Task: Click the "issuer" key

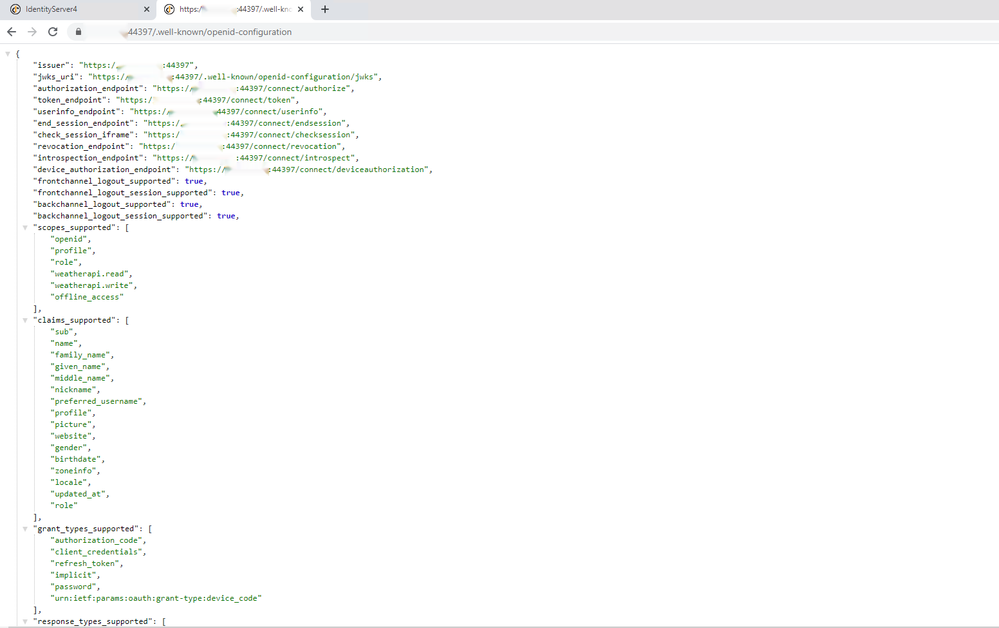Action: coord(52,65)
